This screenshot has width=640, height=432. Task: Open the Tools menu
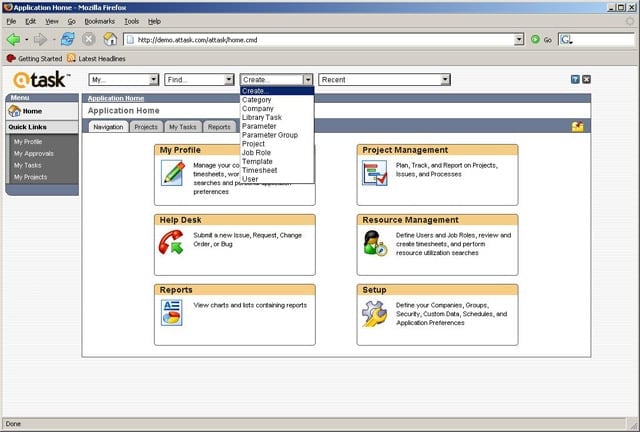point(131,21)
